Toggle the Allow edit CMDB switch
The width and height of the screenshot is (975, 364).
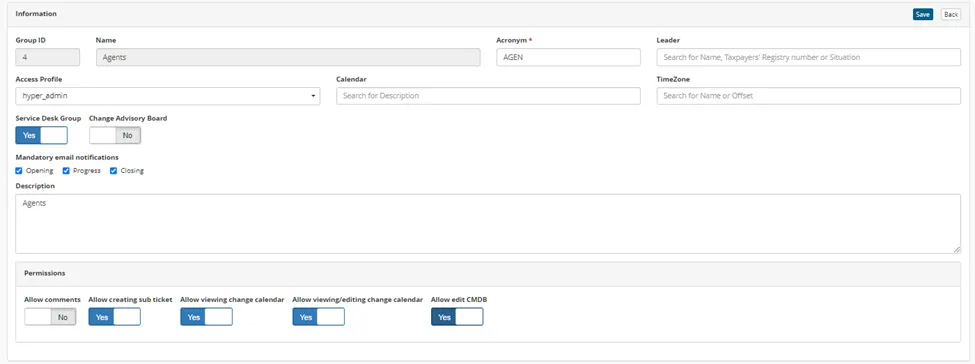pos(457,317)
